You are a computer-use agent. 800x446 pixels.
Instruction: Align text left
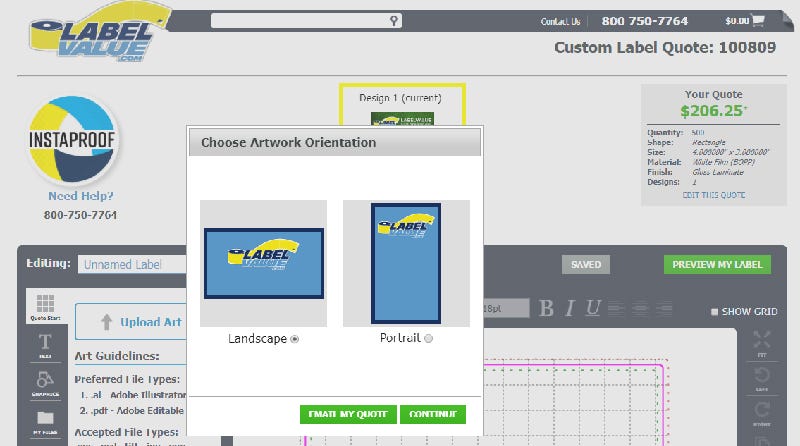click(x=616, y=308)
